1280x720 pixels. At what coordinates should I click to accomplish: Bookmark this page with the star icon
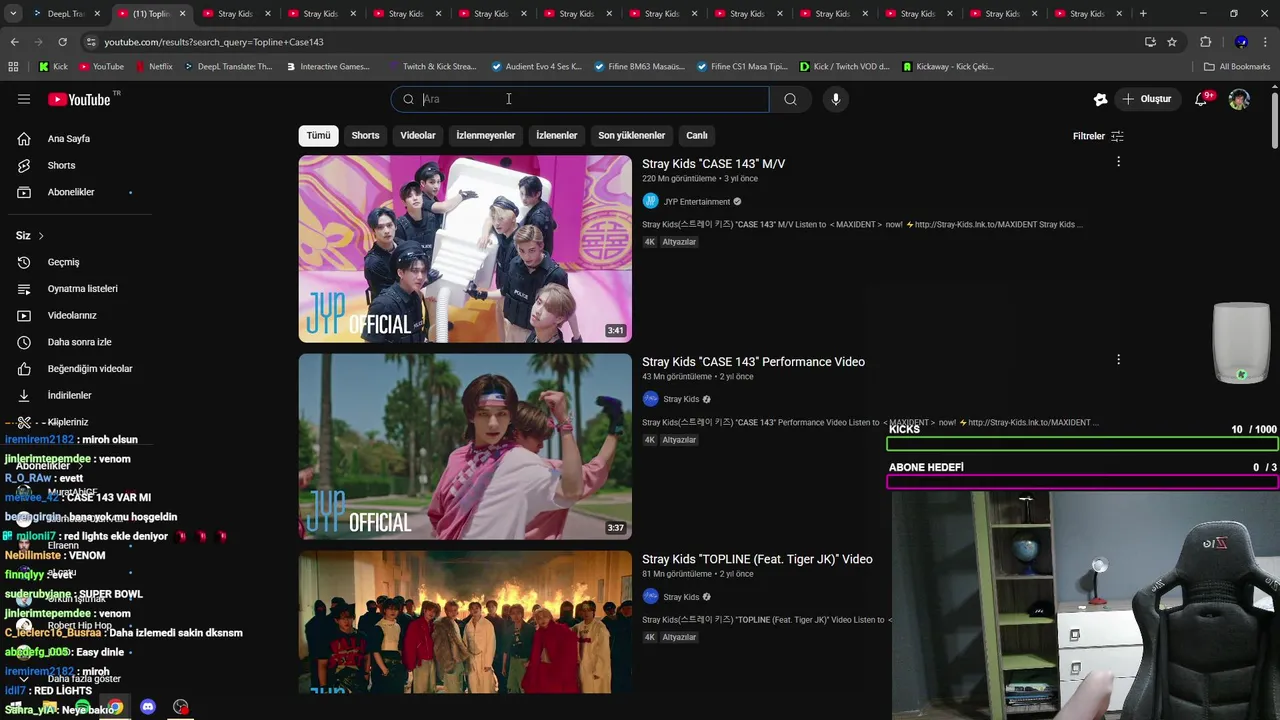click(1172, 42)
